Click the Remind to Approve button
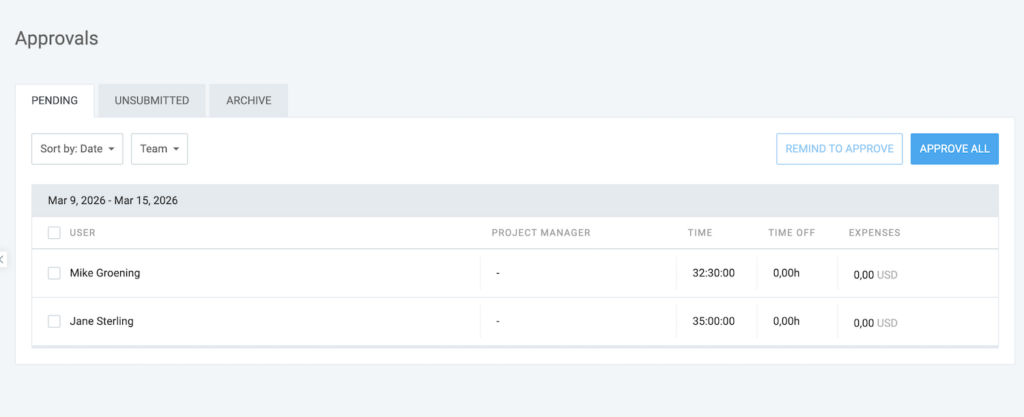Screen dimensions: 1024x417 [x=839, y=149]
